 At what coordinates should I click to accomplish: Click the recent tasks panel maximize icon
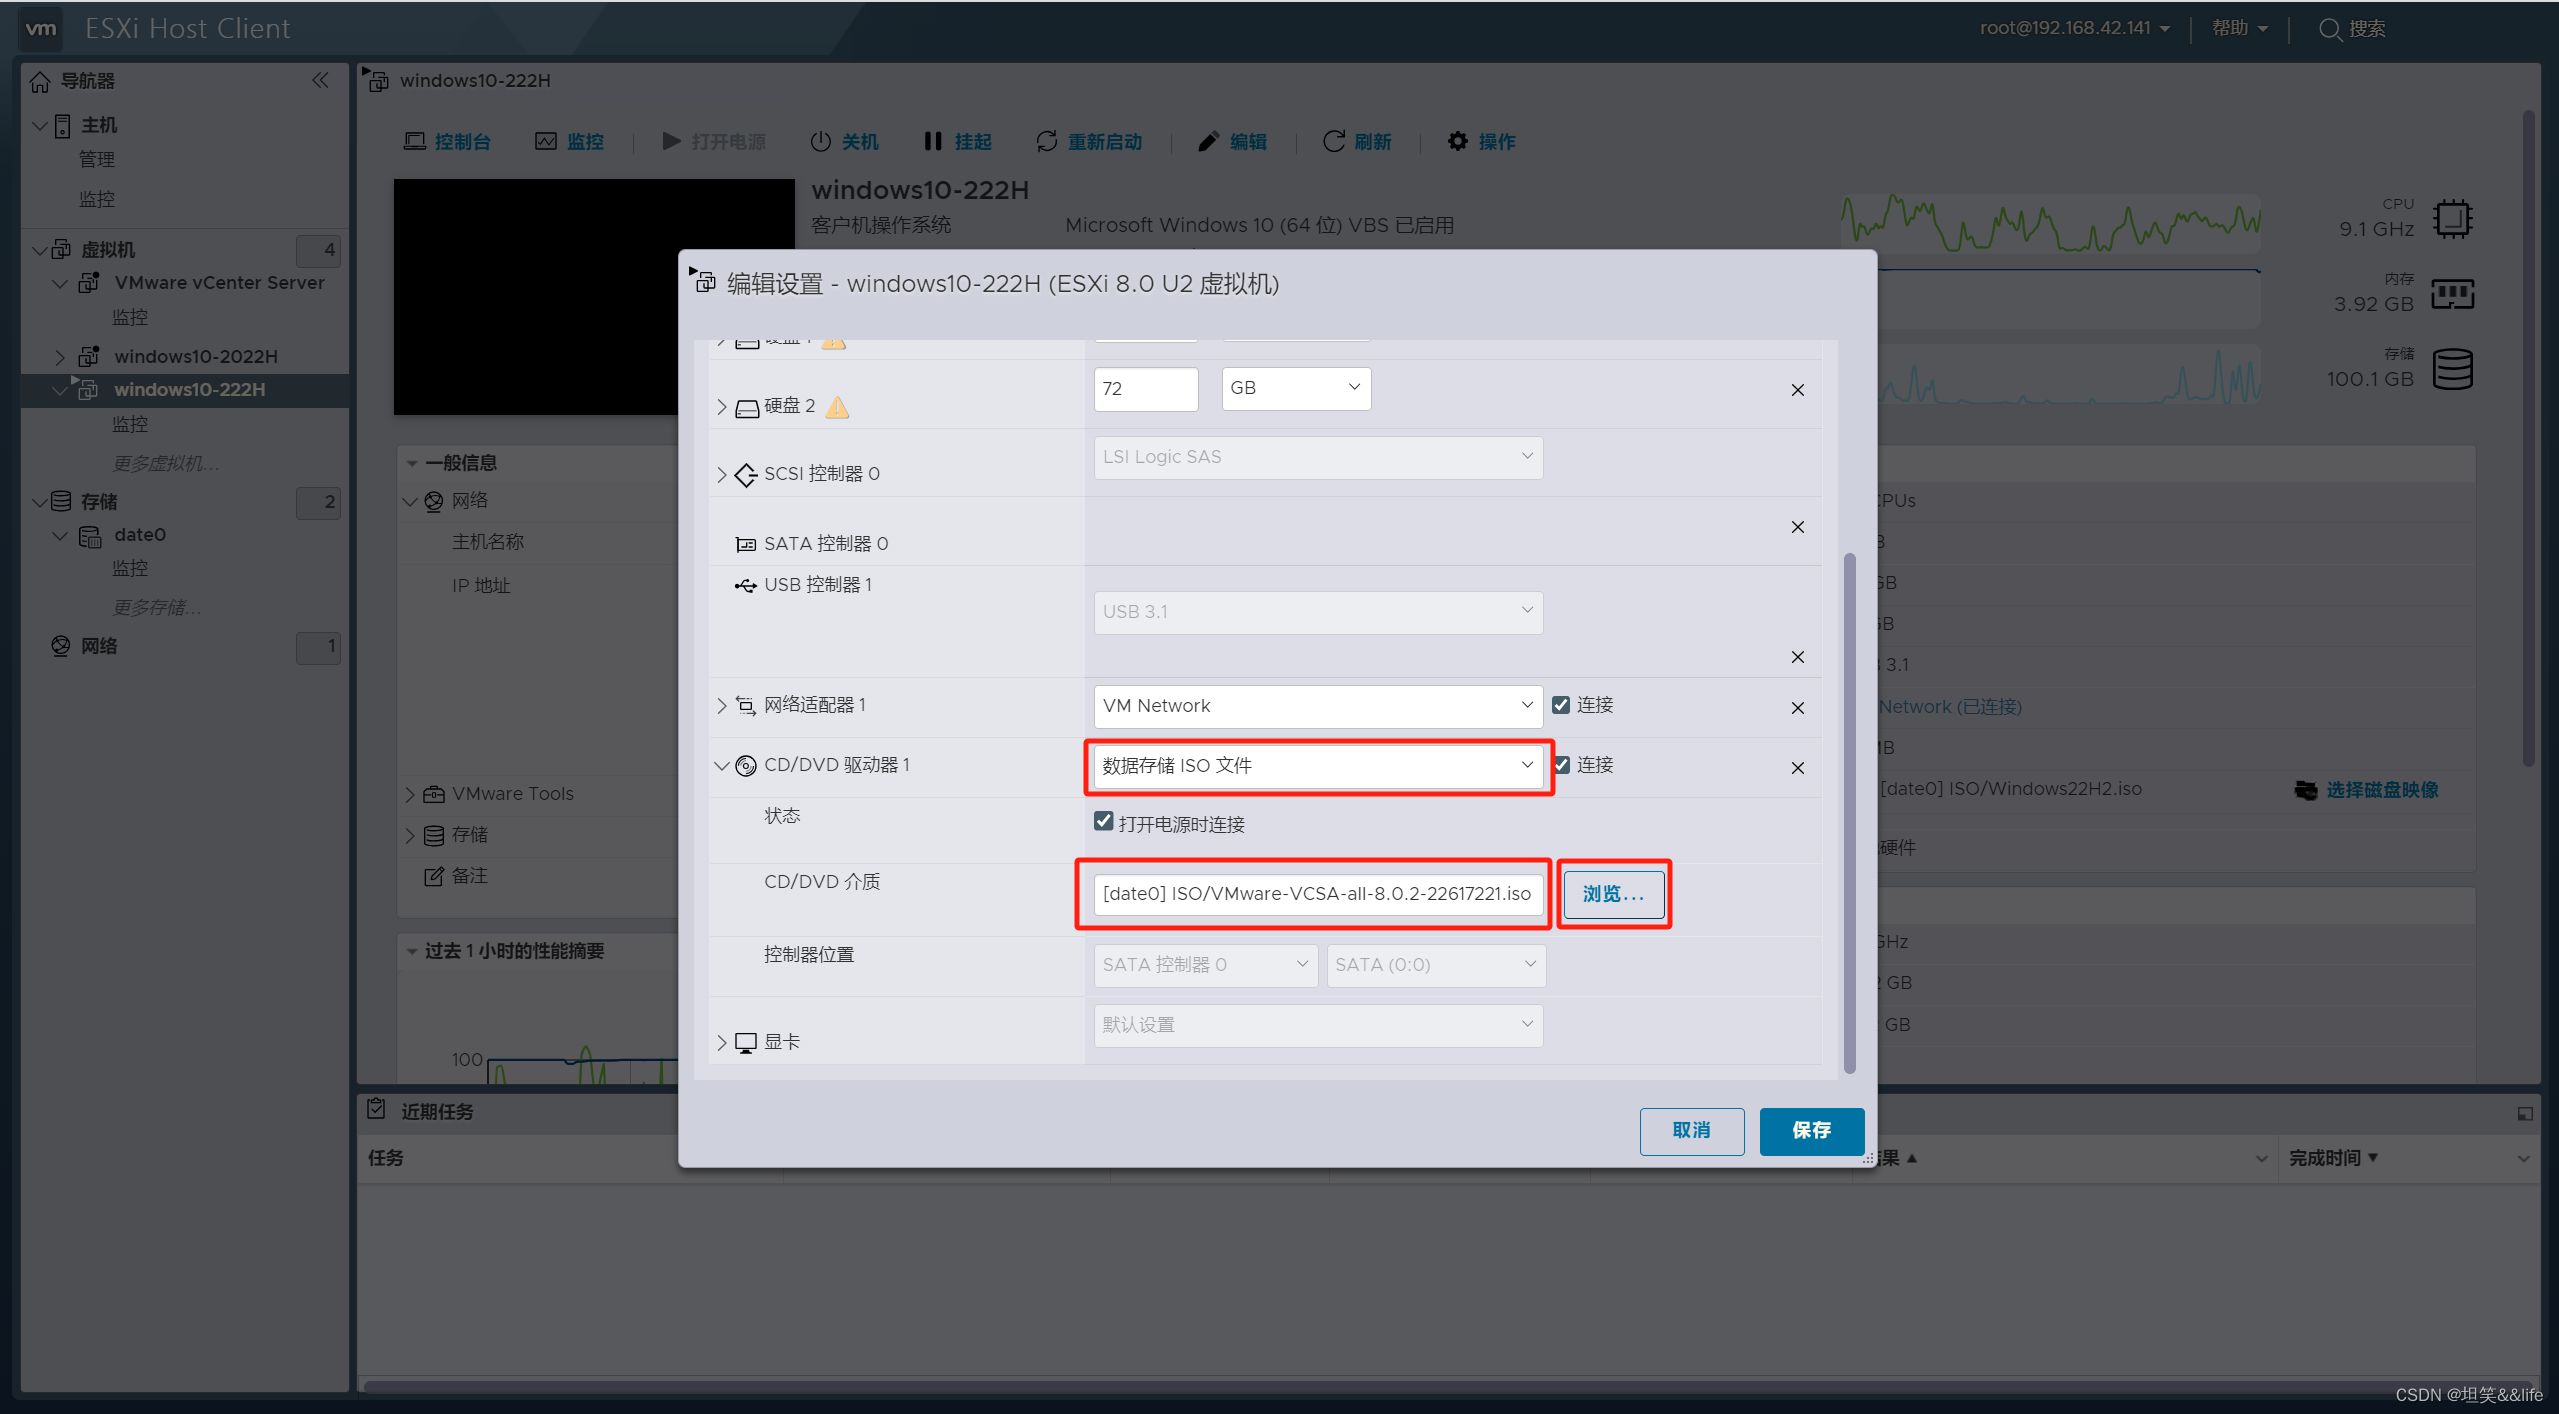2524,1113
